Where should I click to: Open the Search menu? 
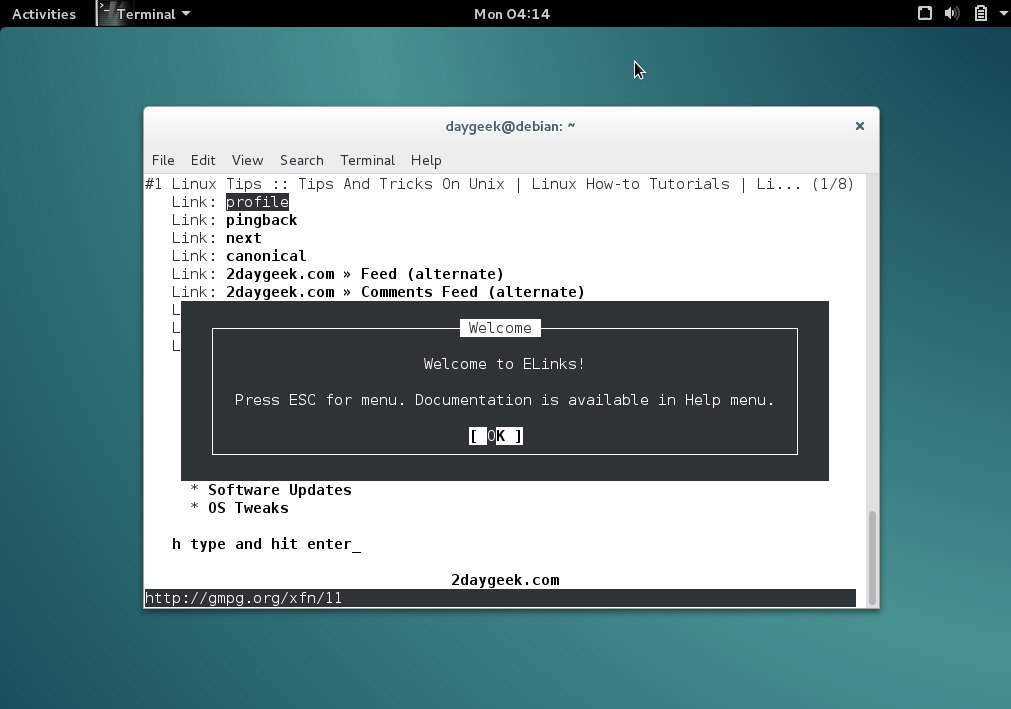tap(301, 160)
